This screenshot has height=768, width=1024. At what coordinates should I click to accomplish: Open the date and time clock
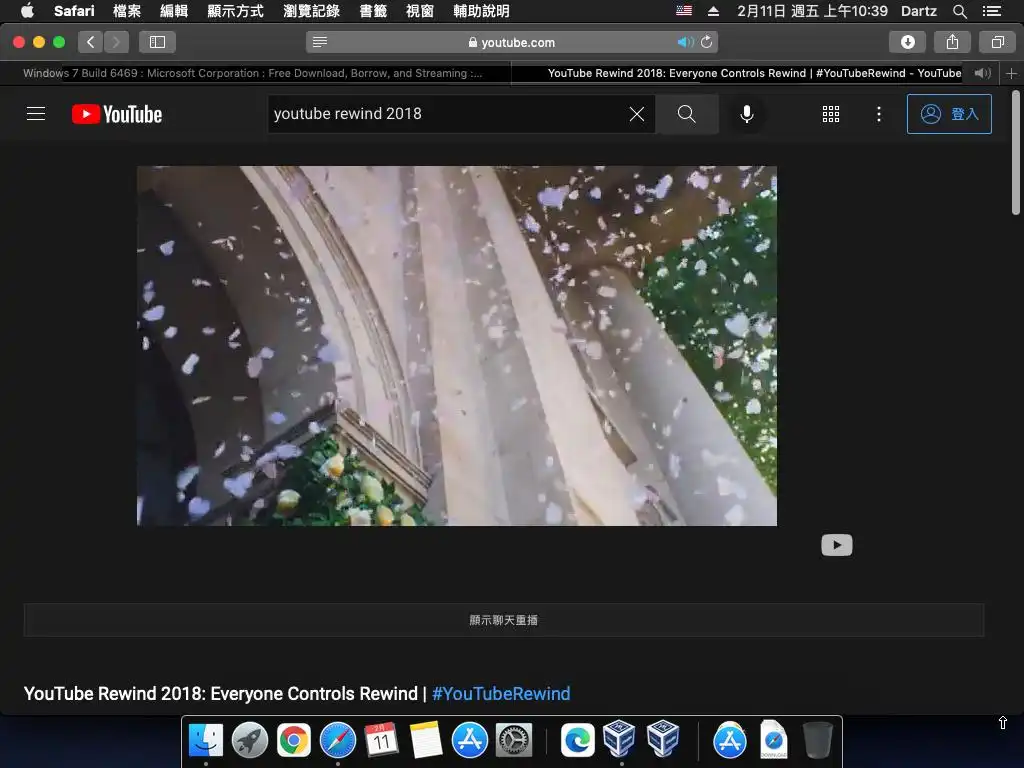coord(812,10)
